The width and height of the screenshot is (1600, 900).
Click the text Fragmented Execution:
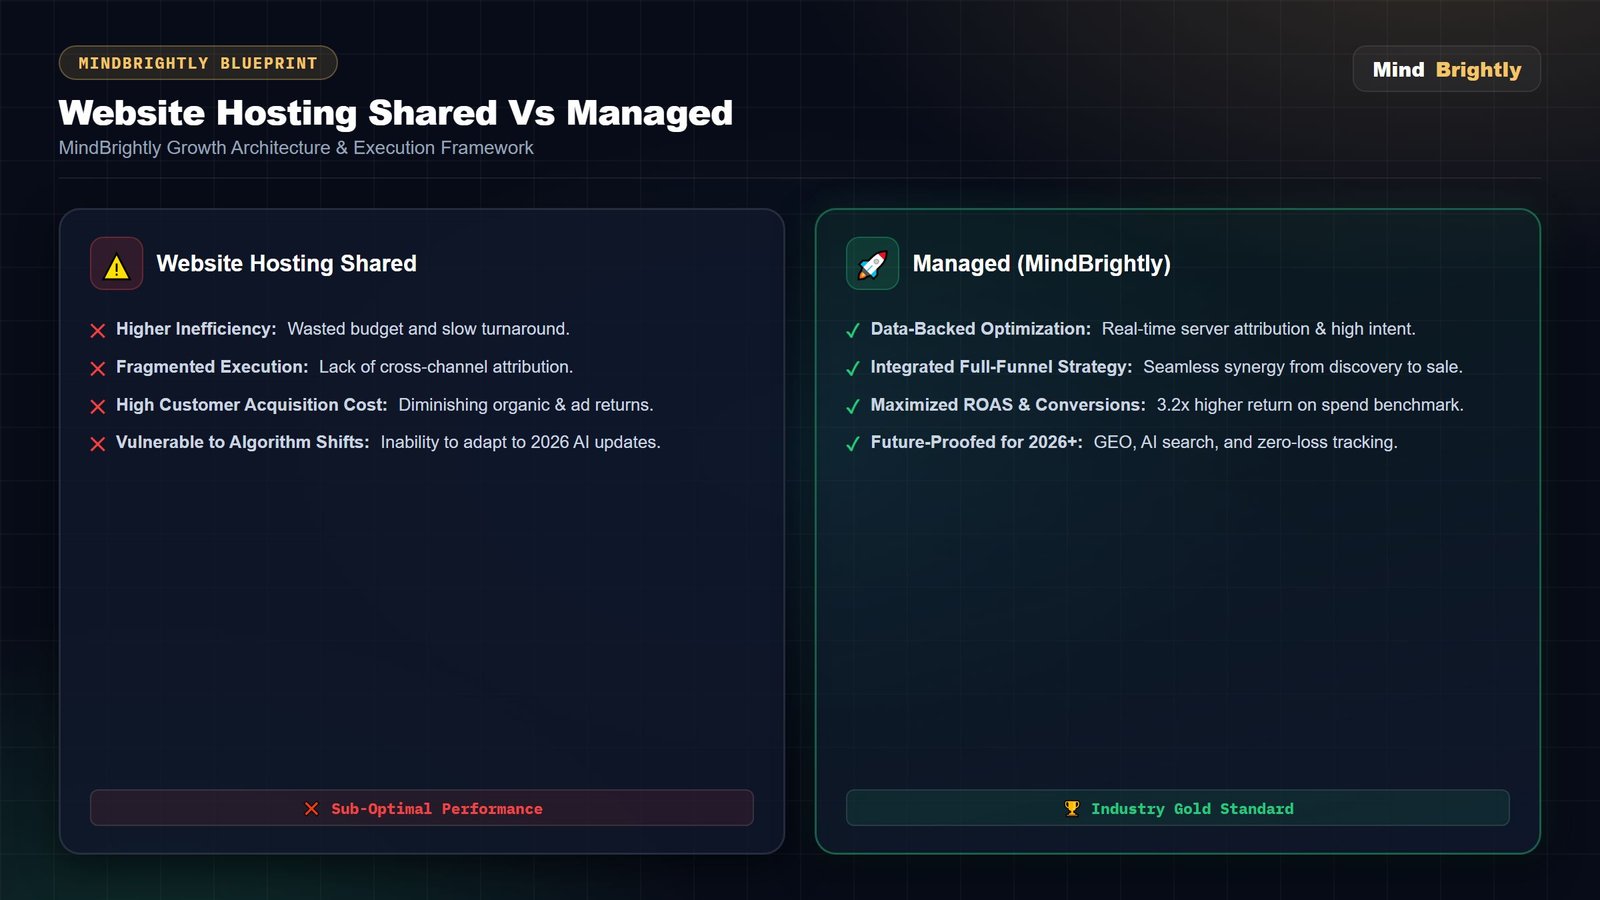coord(212,367)
